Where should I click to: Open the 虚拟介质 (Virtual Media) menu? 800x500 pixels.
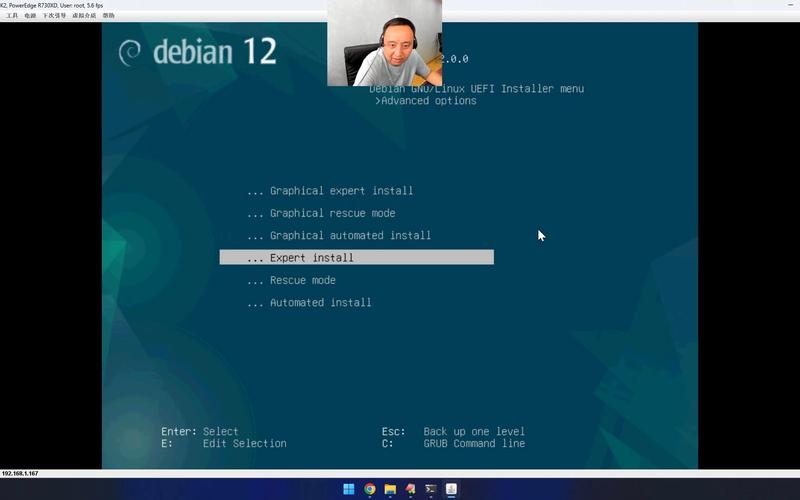[84, 15]
